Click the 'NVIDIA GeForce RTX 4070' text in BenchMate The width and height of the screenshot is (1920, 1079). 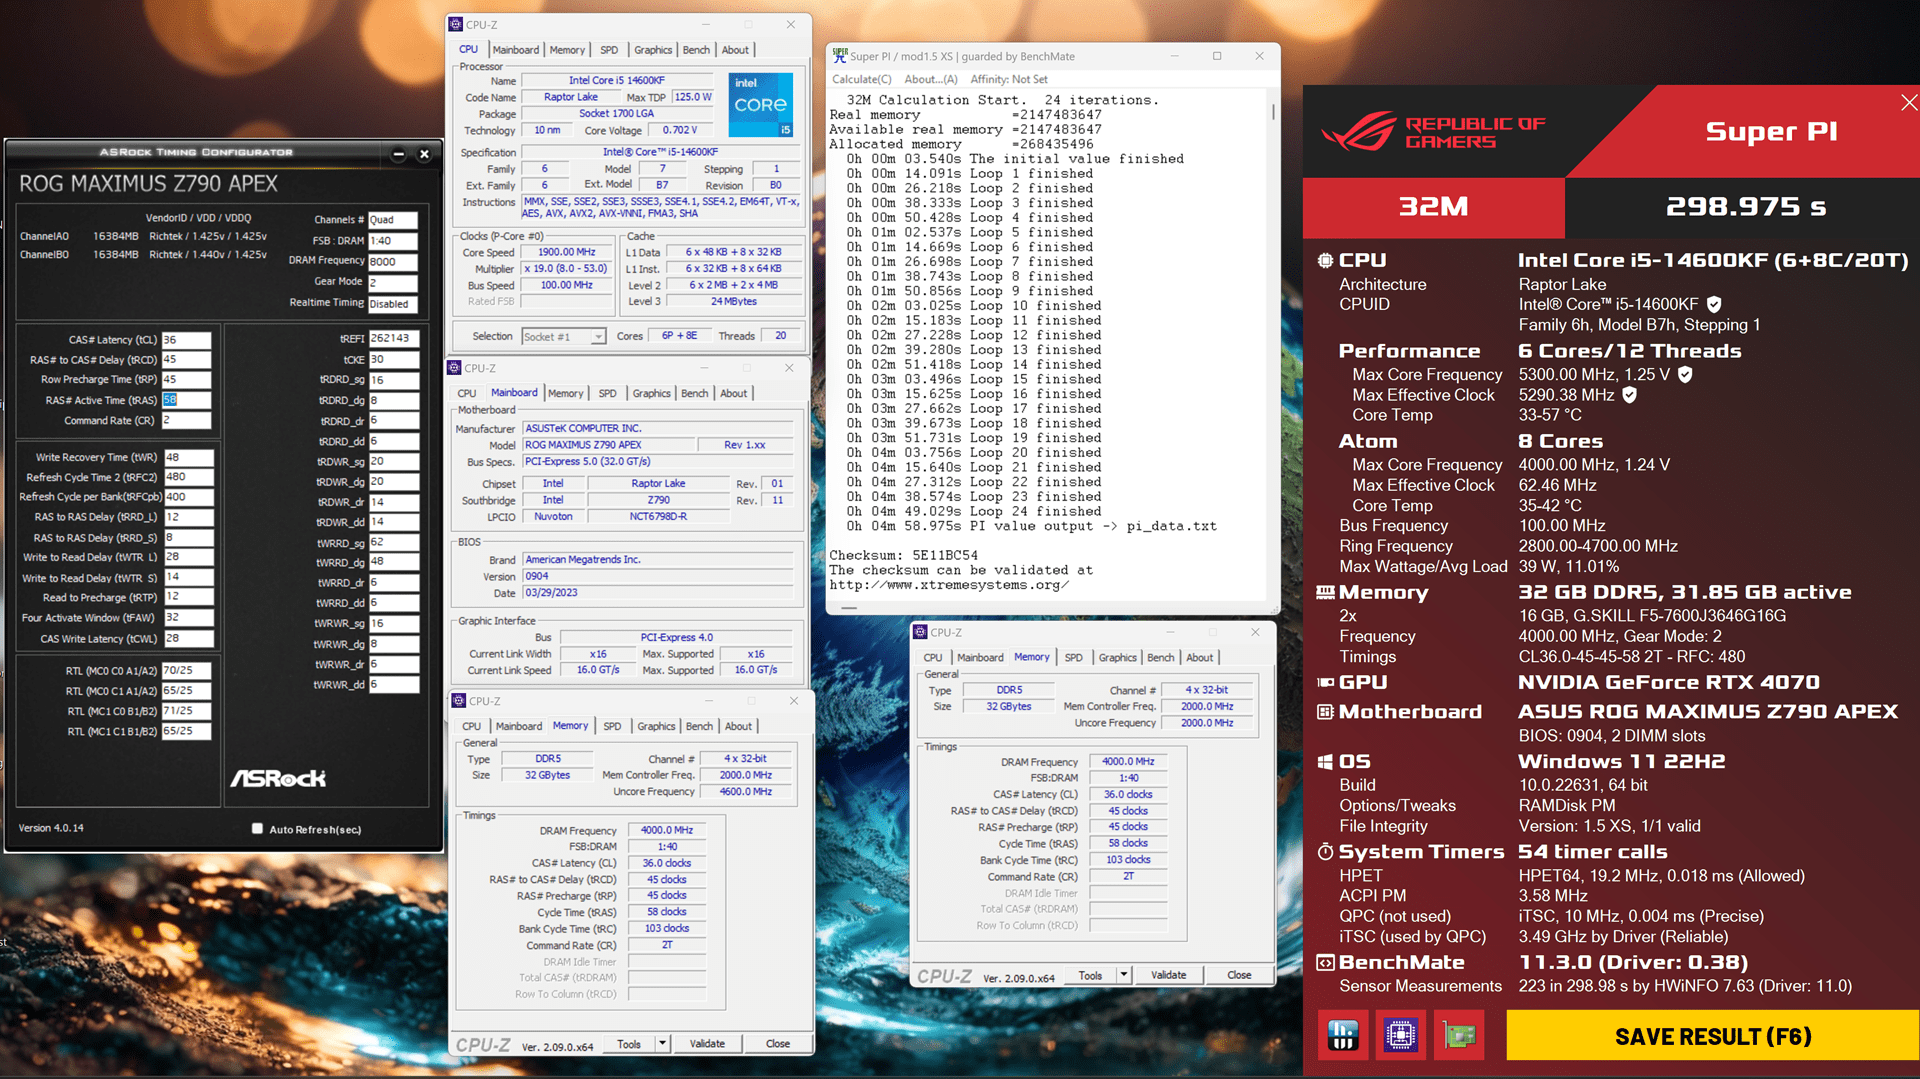1669,682
